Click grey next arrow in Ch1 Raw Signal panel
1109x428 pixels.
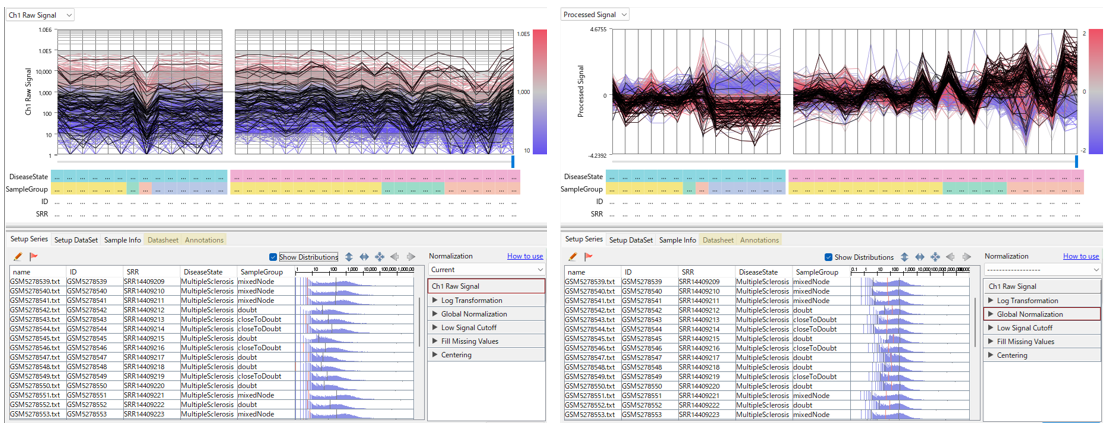tap(410, 257)
